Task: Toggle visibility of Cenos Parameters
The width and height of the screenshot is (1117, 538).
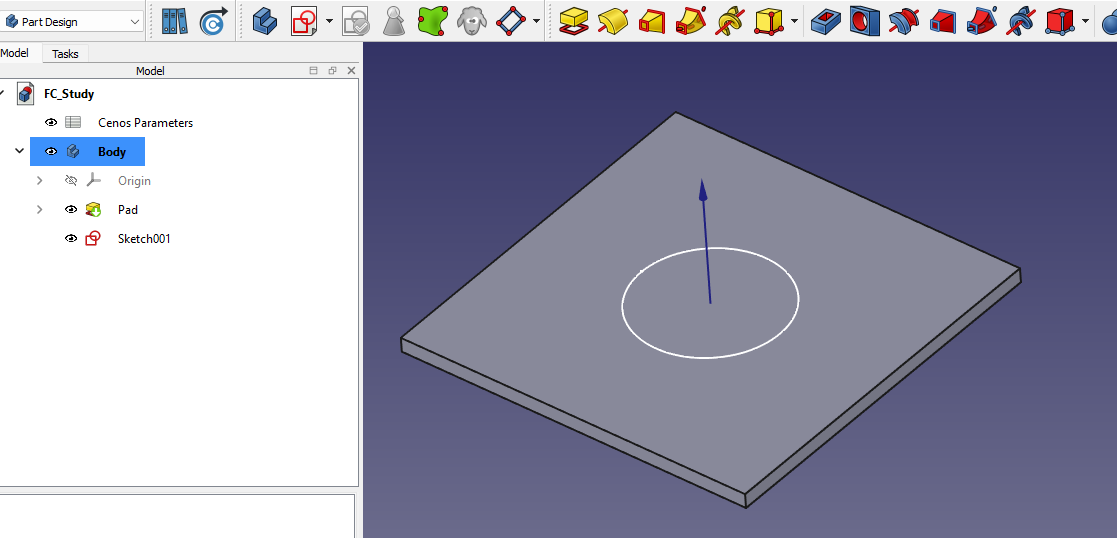Action: point(51,123)
